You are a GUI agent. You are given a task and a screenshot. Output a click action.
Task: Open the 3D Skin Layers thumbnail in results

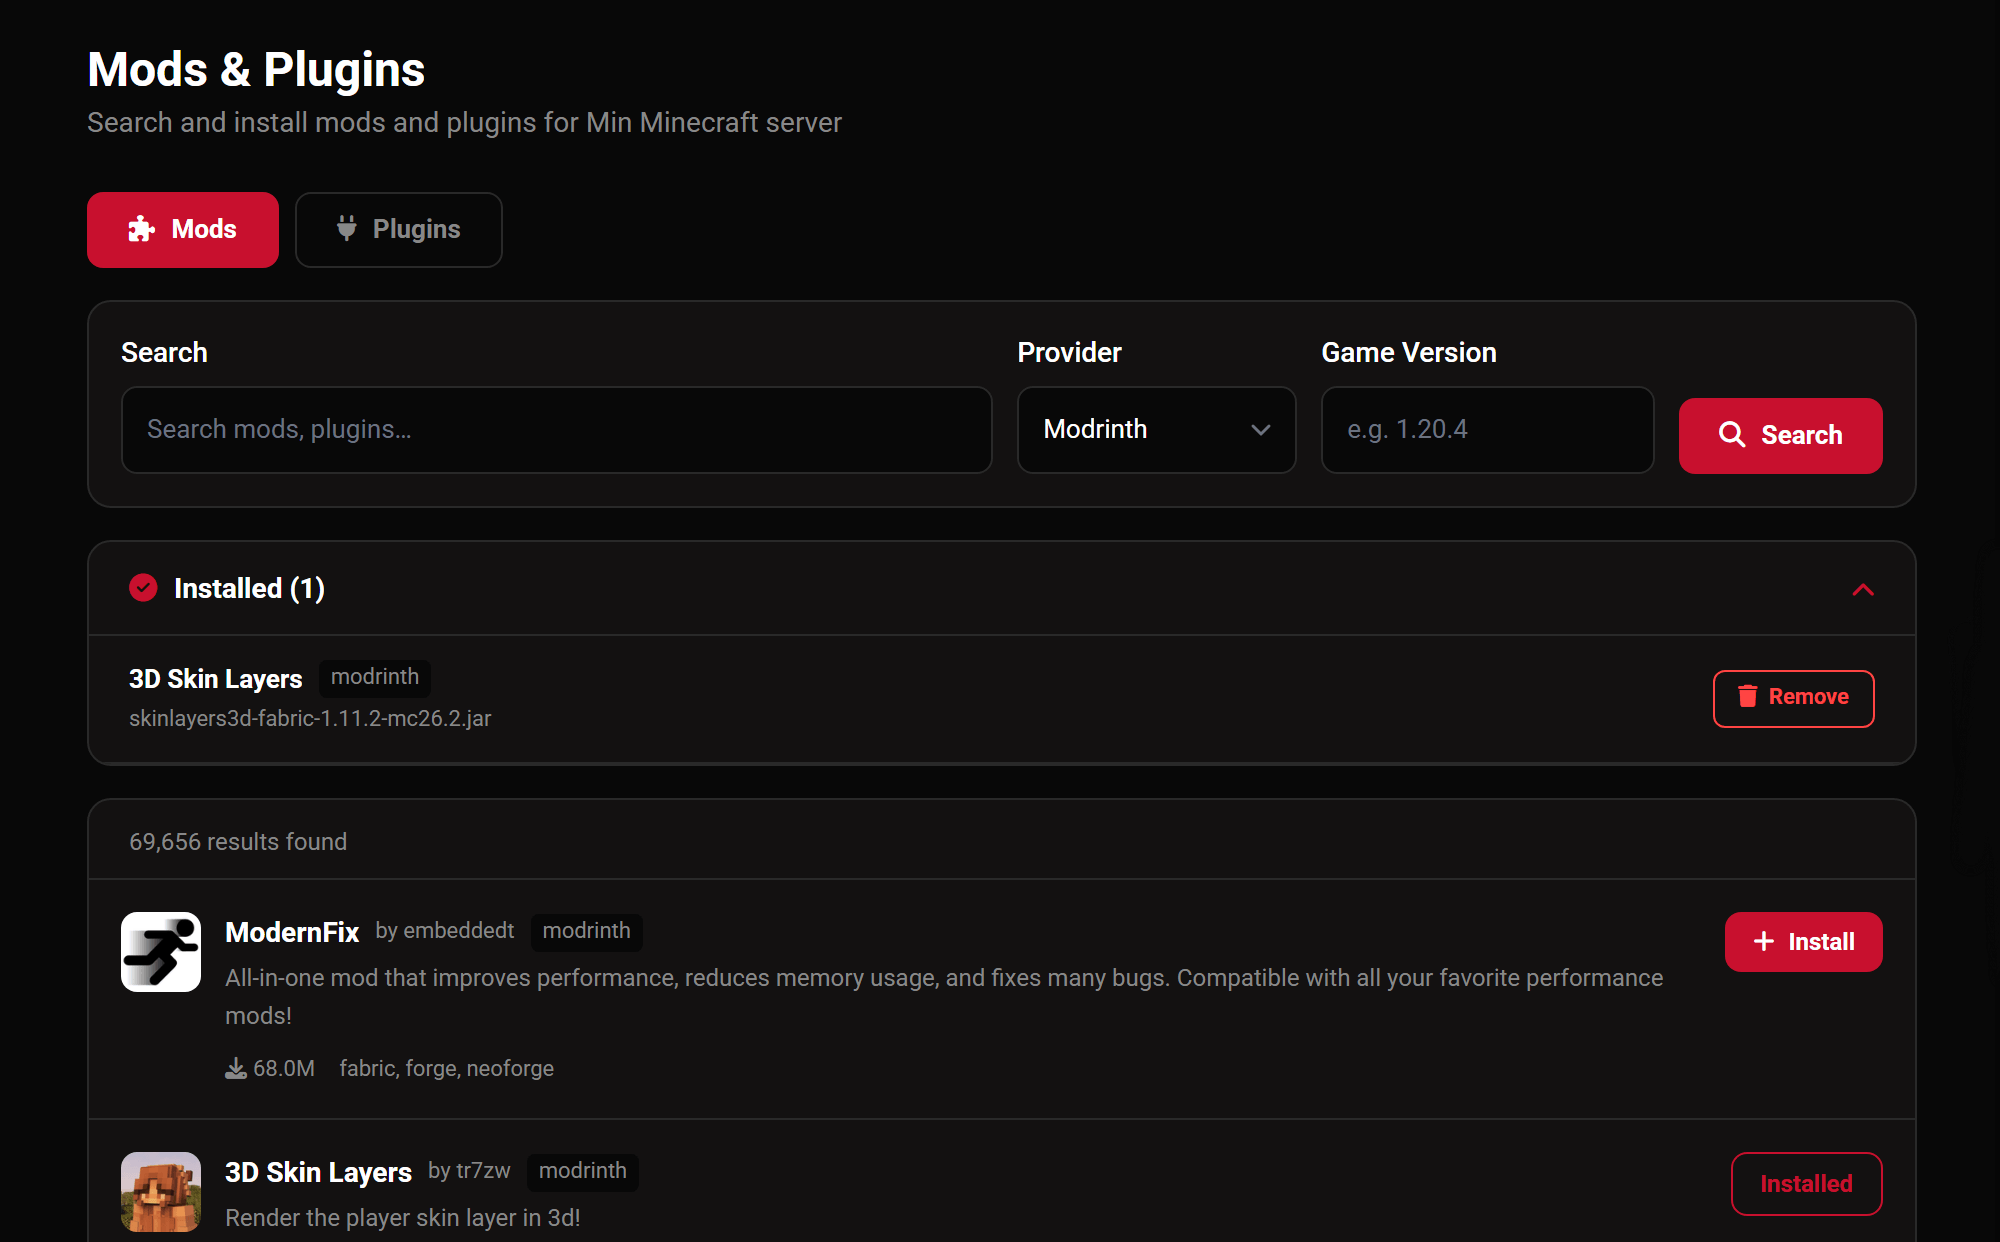pyautogui.click(x=161, y=1192)
